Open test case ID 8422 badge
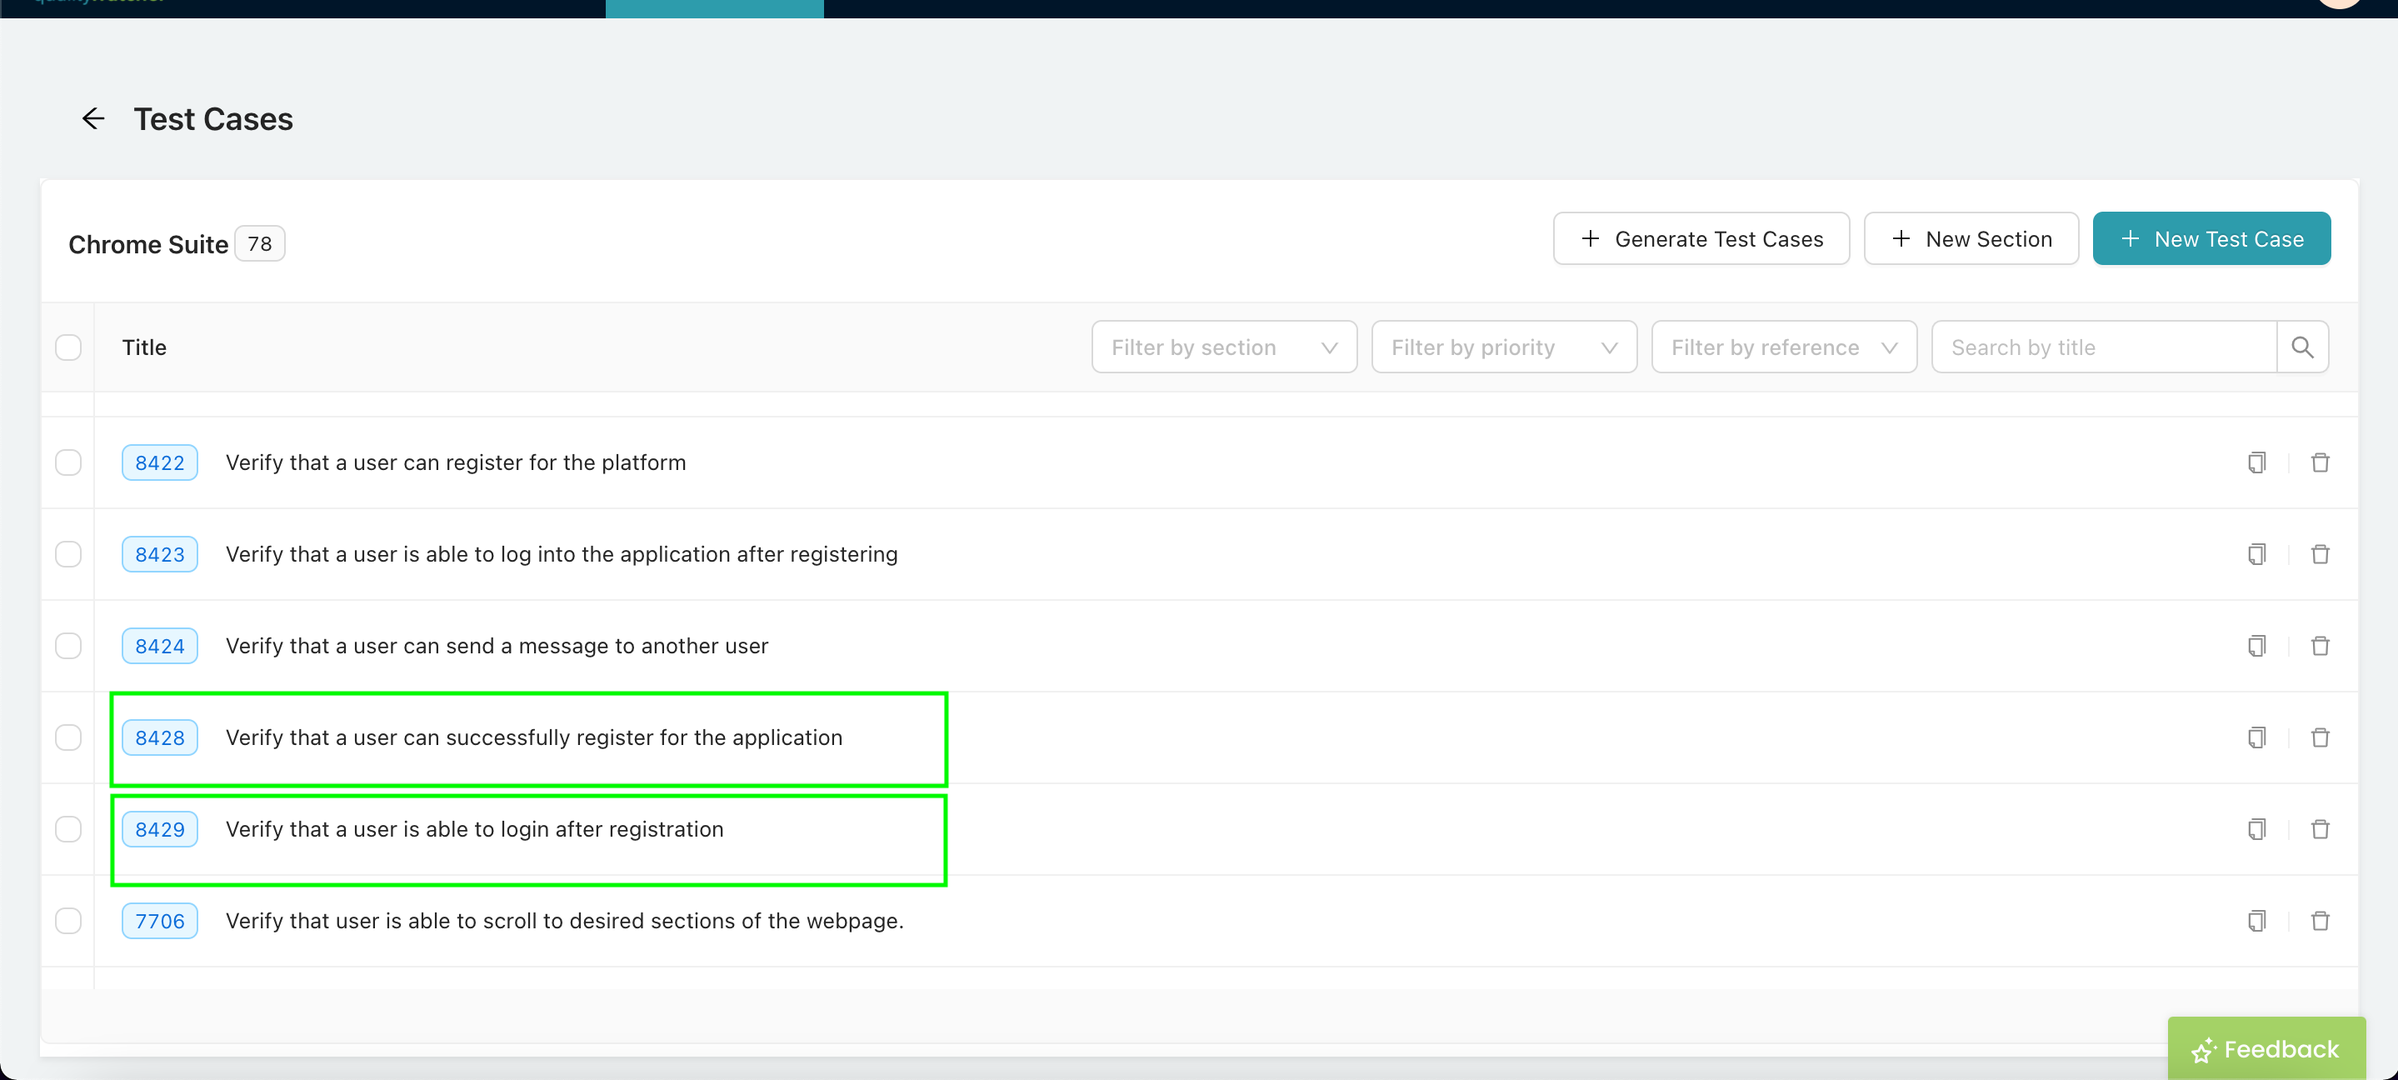 pos(160,462)
